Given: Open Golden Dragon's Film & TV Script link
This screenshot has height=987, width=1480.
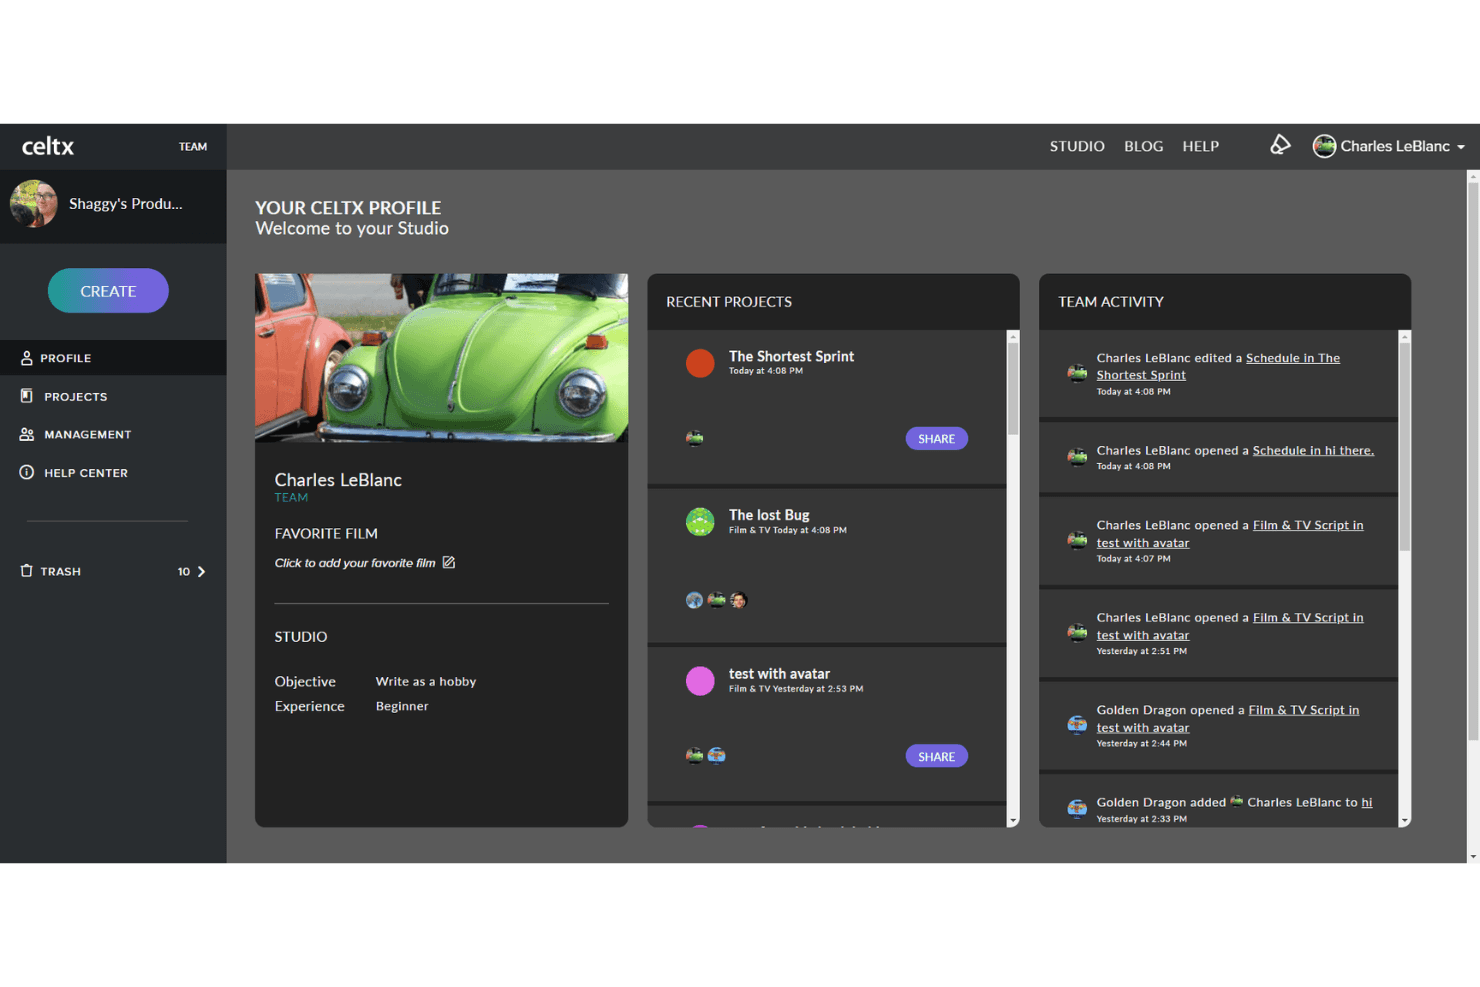Looking at the screenshot, I should (1228, 719).
